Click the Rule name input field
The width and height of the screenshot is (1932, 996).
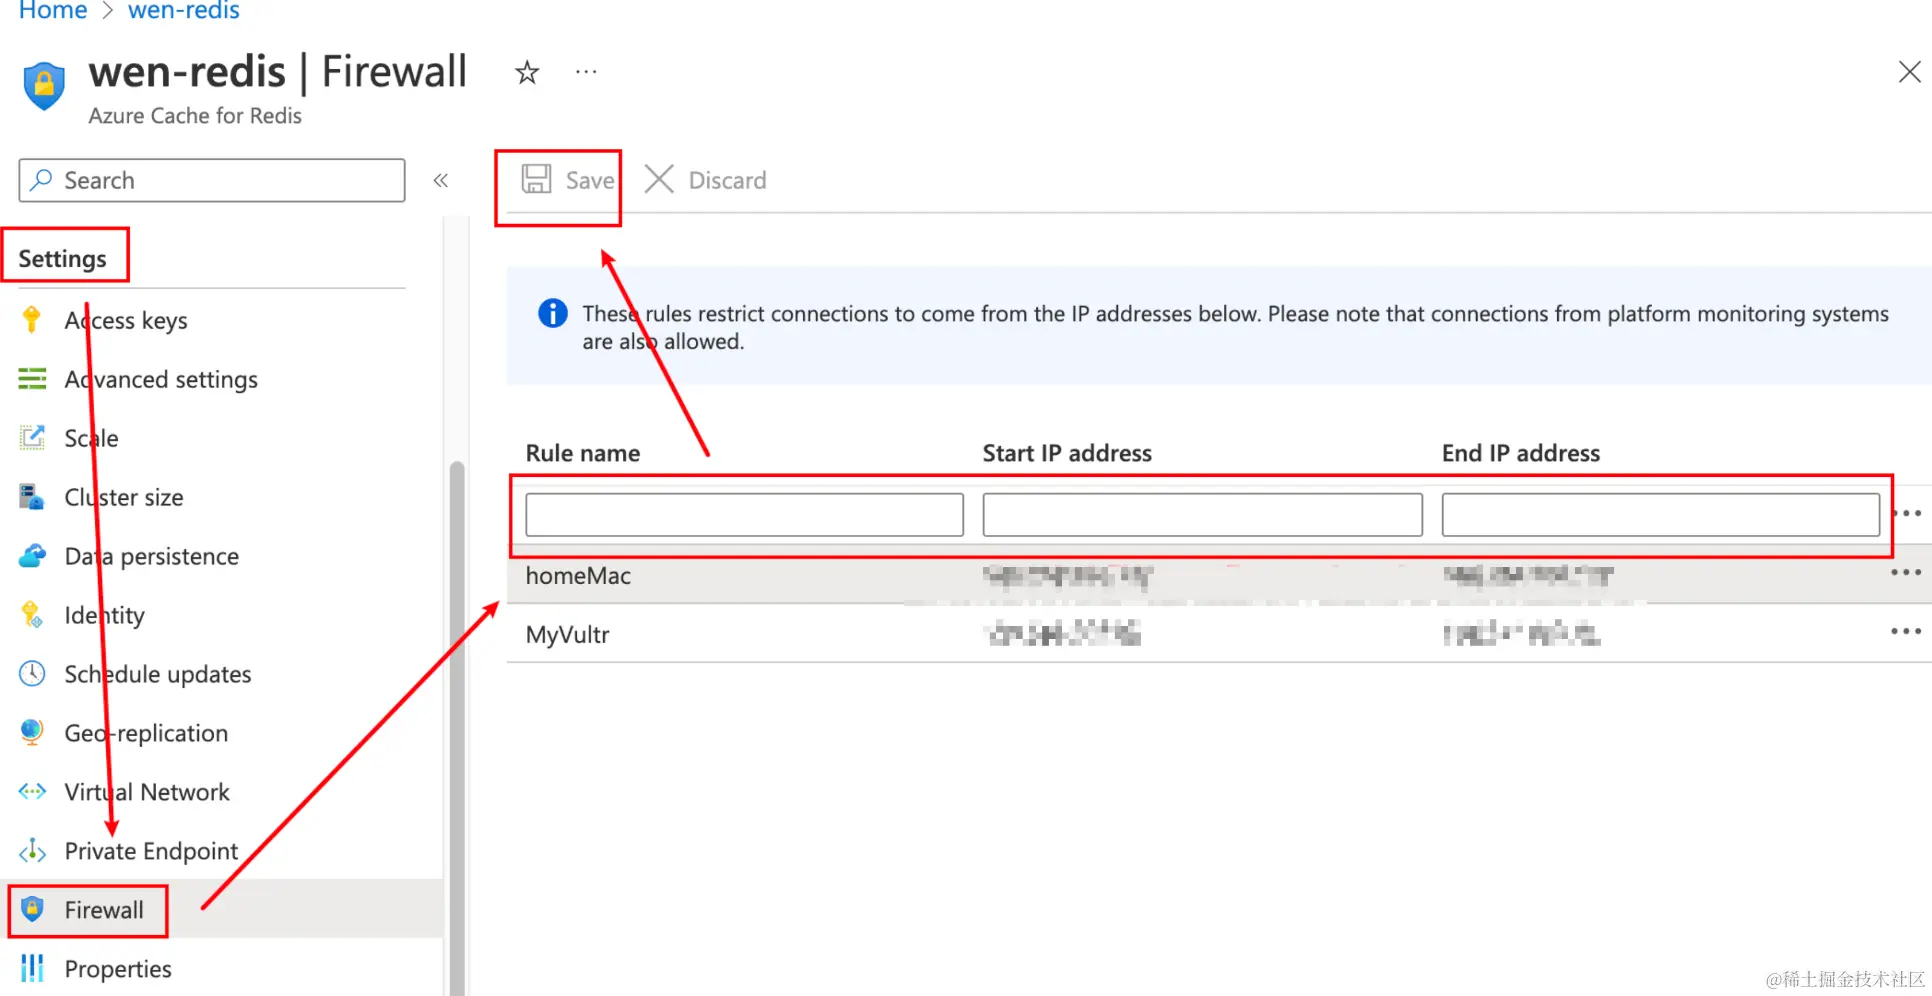[745, 515]
